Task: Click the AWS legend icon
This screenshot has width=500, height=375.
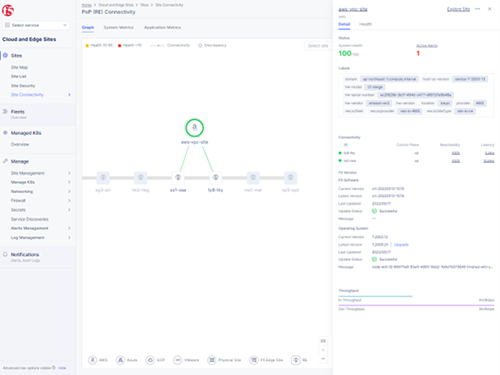Action: click(x=93, y=360)
